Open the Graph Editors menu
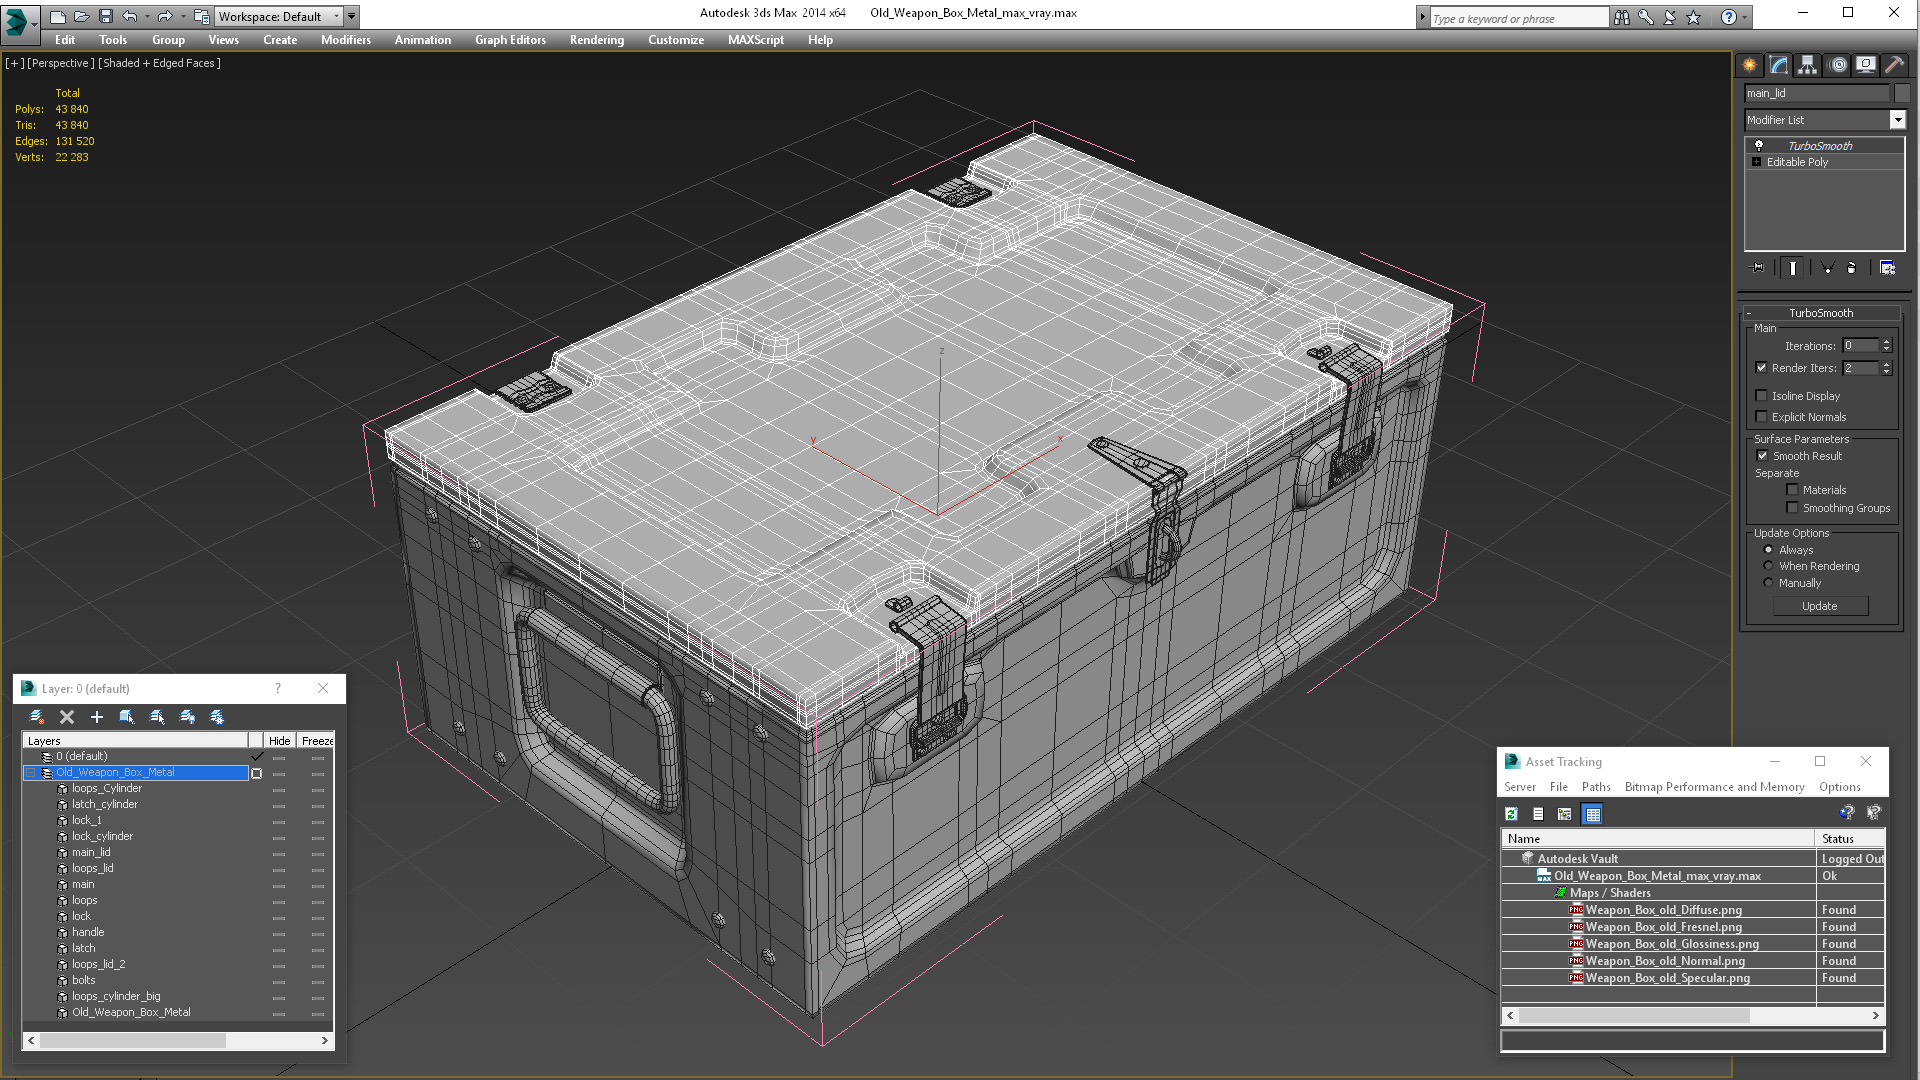Image resolution: width=1920 pixels, height=1080 pixels. click(510, 40)
